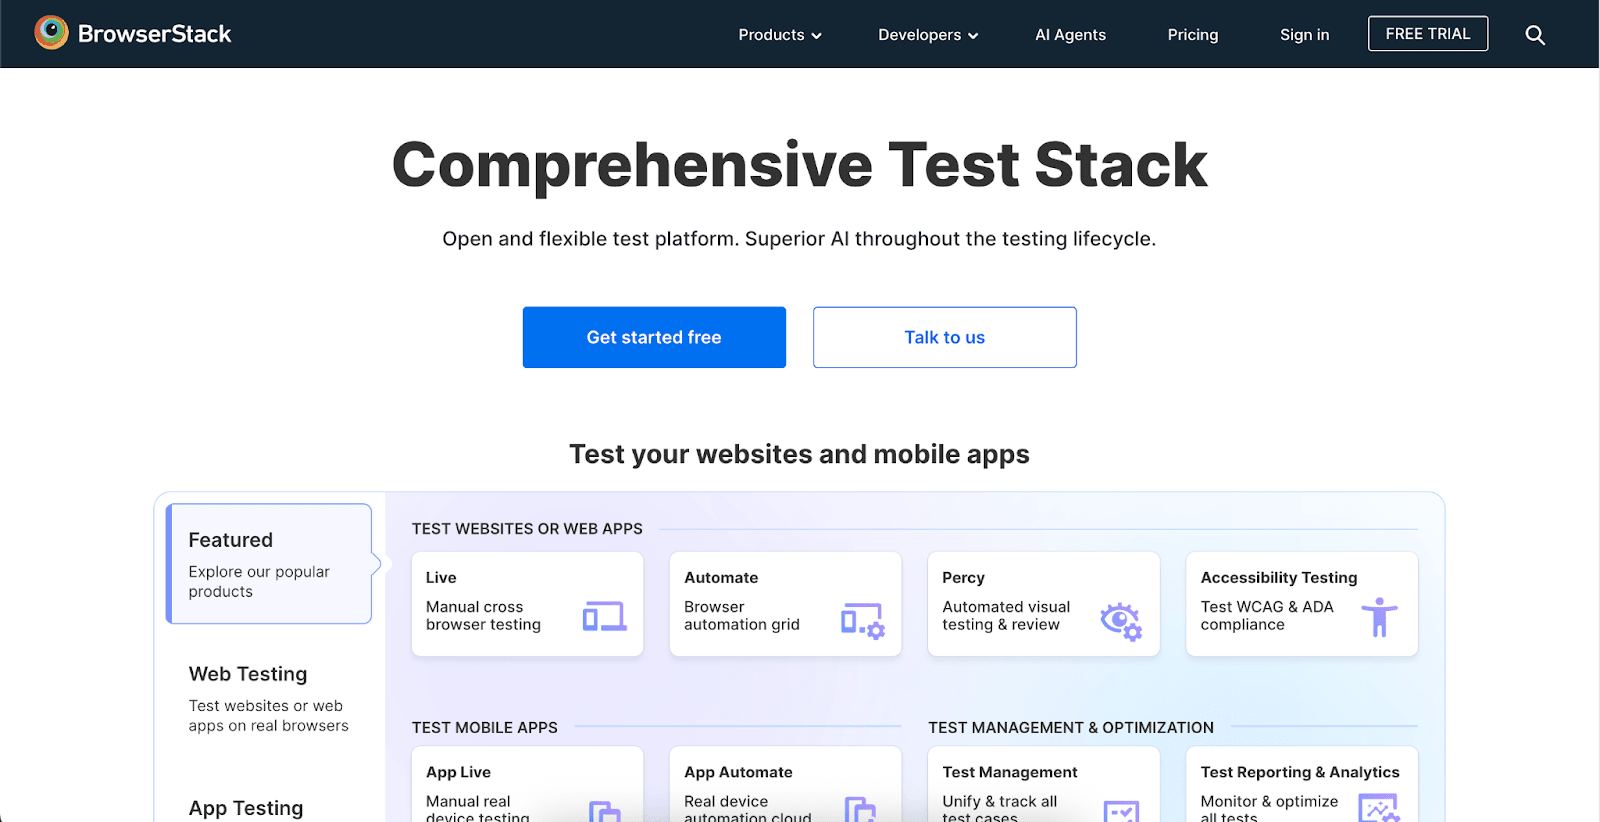Select the Featured tab in sidebar
This screenshot has width=1600, height=822.
(269, 564)
